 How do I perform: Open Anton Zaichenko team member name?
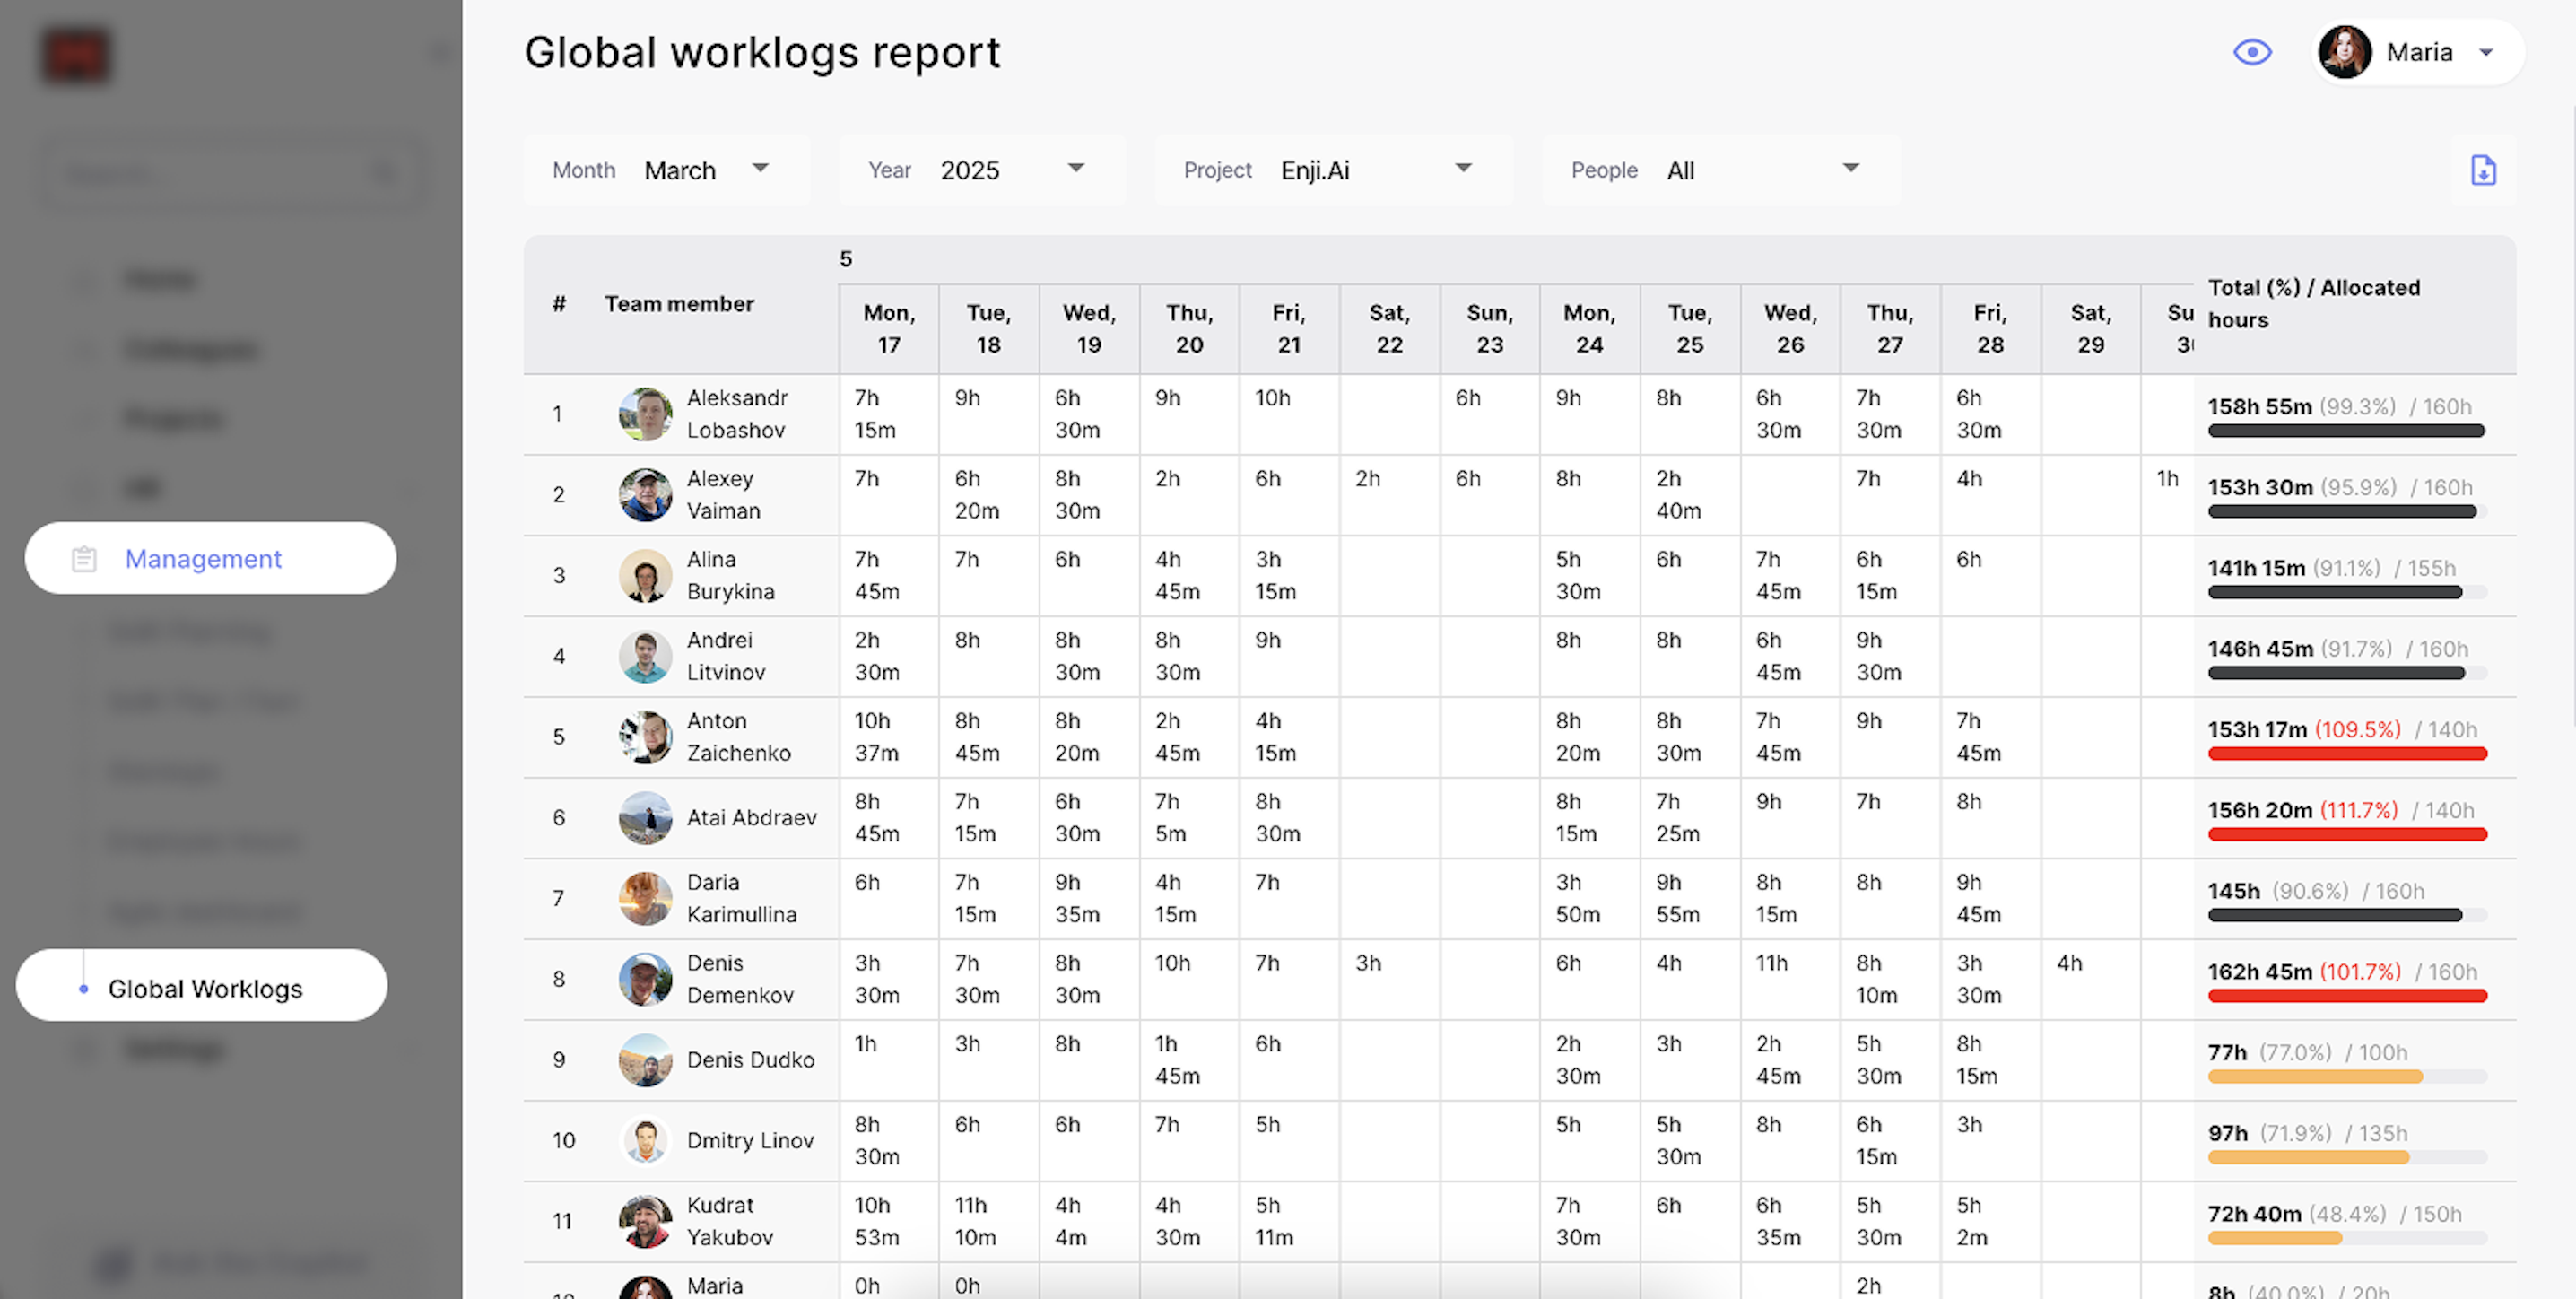tap(738, 737)
